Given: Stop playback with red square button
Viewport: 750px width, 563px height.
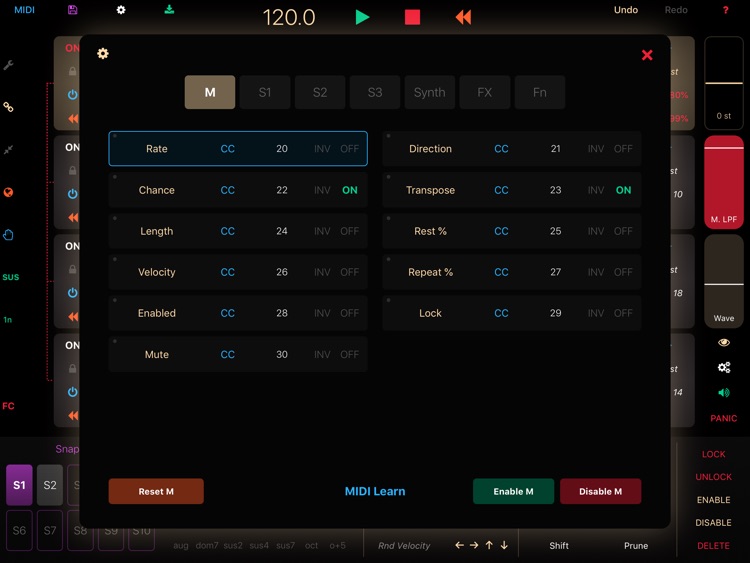Looking at the screenshot, I should click(x=412, y=17).
